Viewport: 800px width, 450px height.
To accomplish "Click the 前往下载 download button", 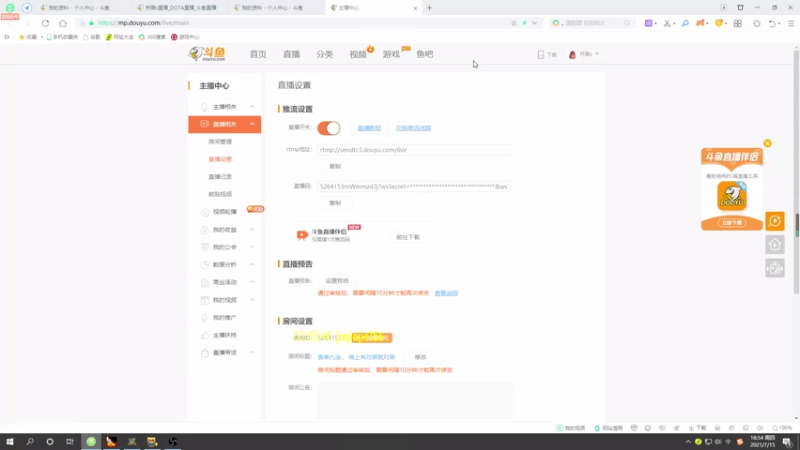I will coord(408,237).
